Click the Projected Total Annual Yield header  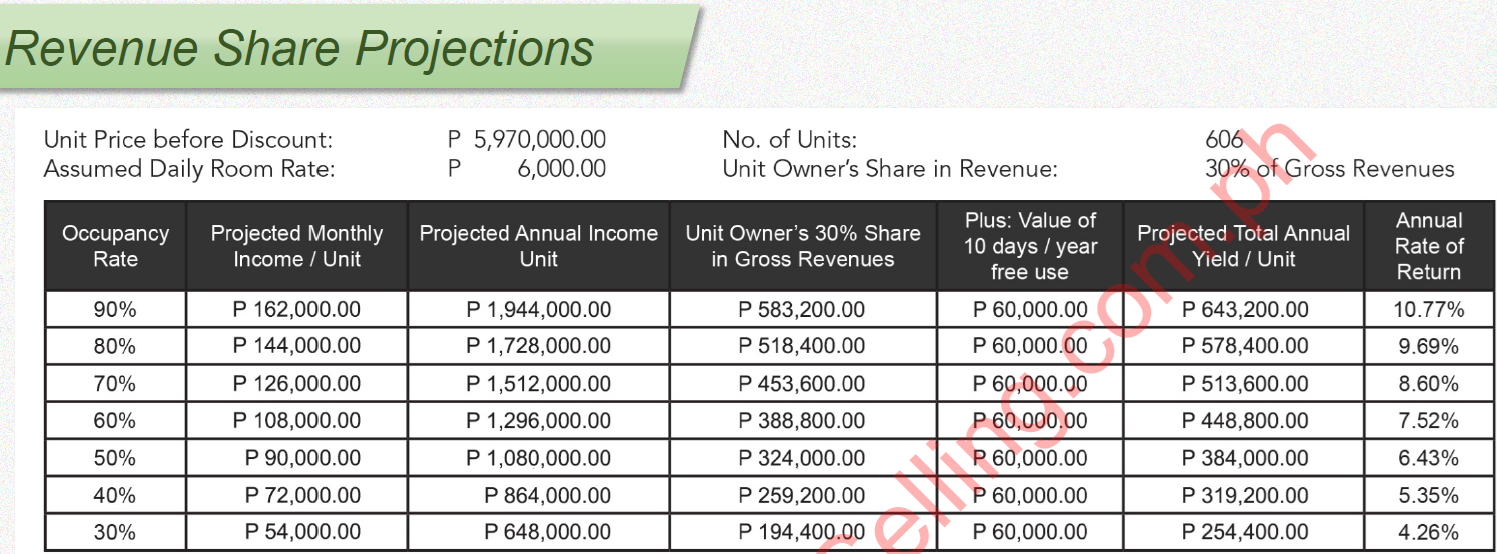(1243, 246)
